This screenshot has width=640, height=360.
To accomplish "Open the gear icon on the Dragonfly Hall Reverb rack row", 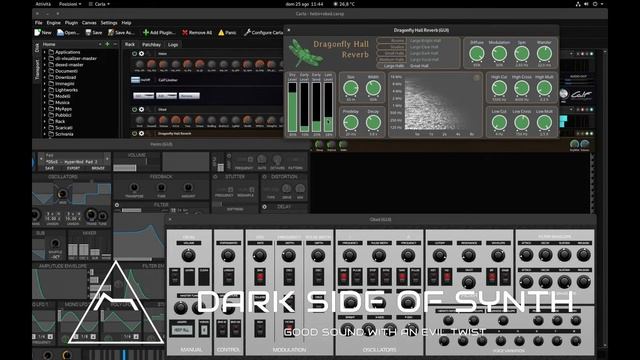I will 142,133.
